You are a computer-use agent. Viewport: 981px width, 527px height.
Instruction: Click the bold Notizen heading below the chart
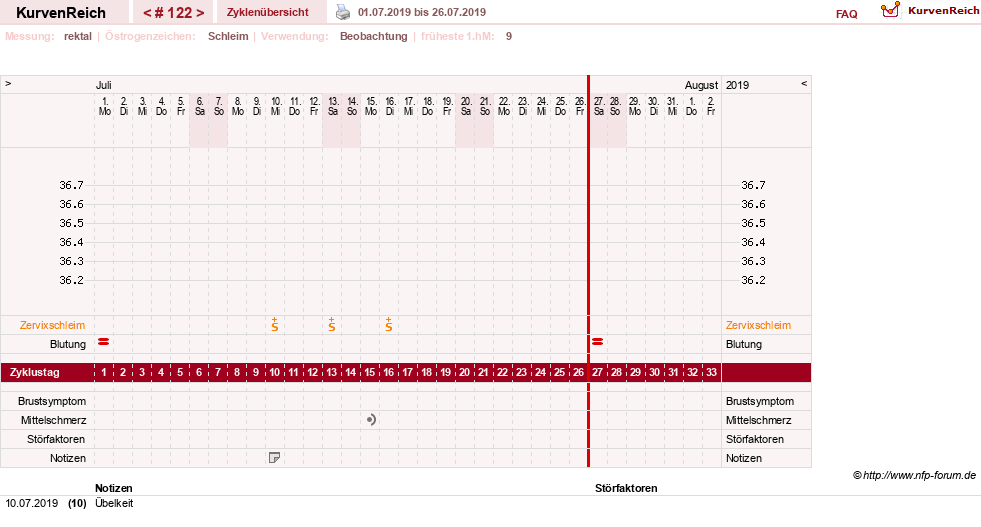pos(113,488)
